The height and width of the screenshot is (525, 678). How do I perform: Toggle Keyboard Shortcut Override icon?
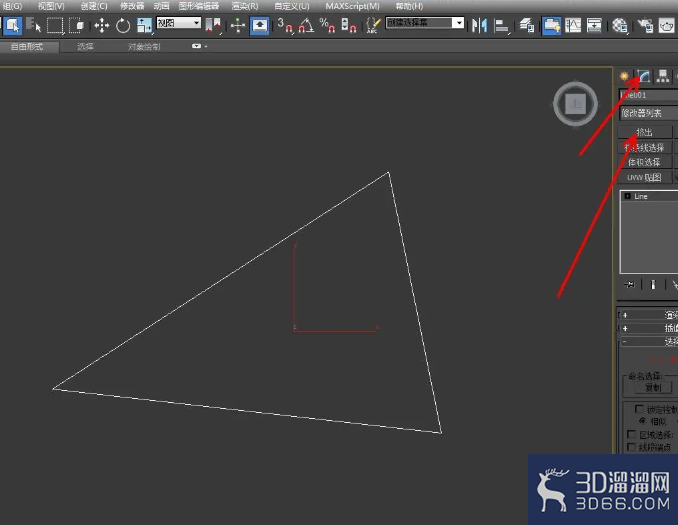[259, 25]
